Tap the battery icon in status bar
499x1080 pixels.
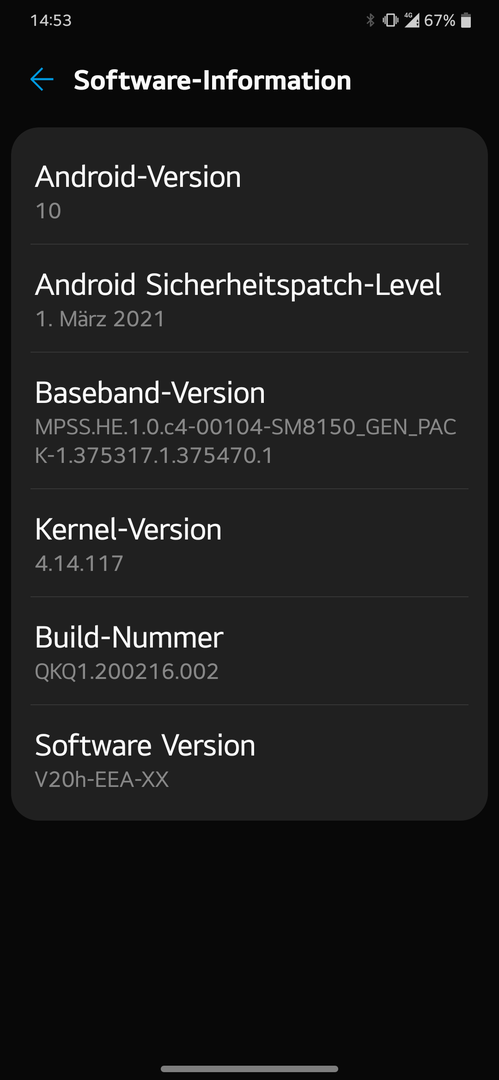point(466,21)
